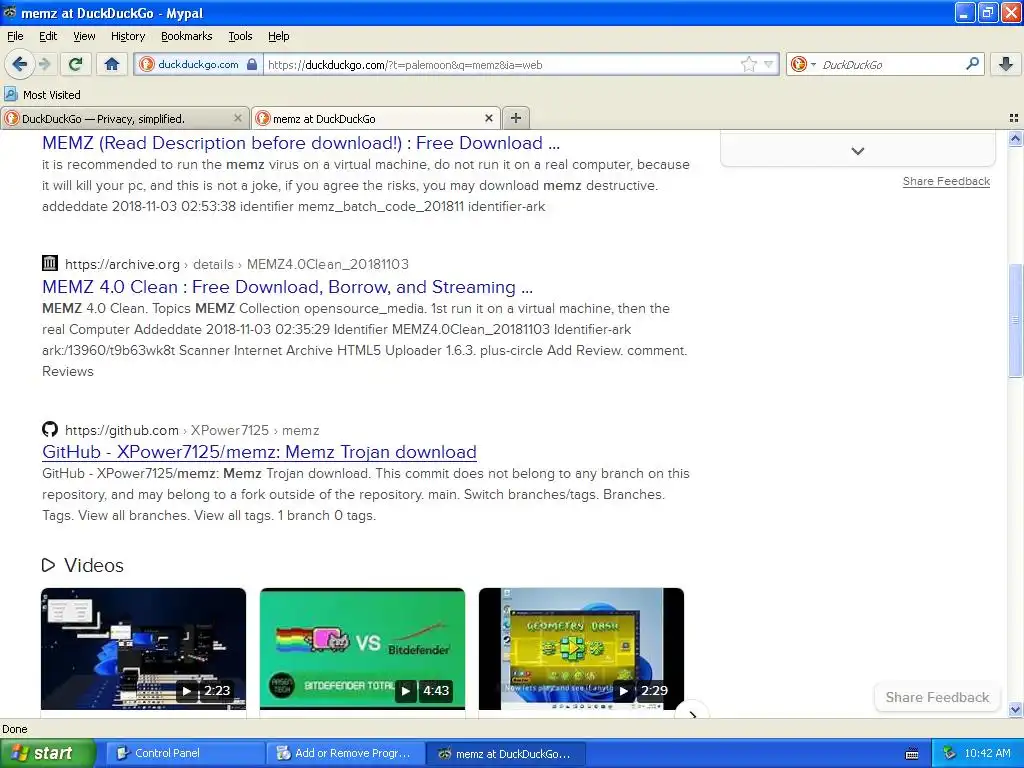Viewport: 1024px width, 768px height.
Task: Switch to DuckDuckGo — Privacy, simplified tab
Action: (124, 118)
